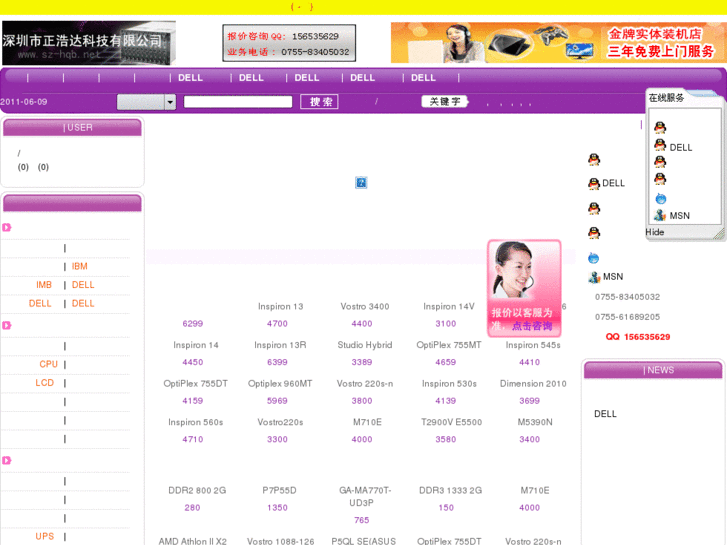727x545 pixels.
Task: Hide the floating online service panel
Action: (655, 232)
